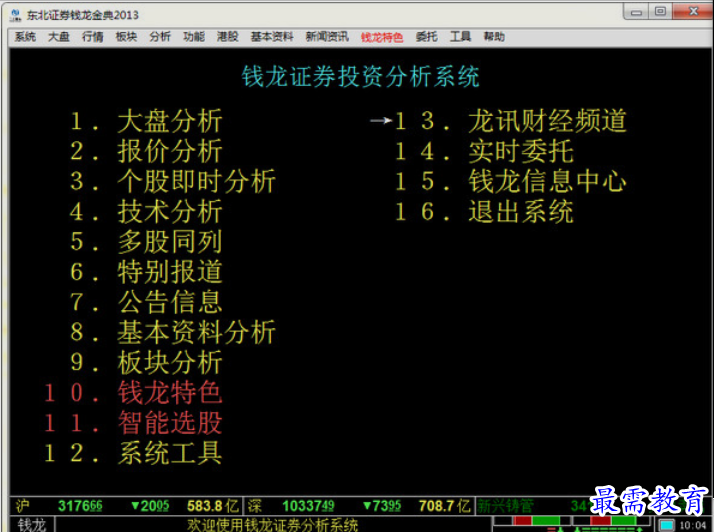Open the 功能 menu
This screenshot has width=714, height=532.
194,37
